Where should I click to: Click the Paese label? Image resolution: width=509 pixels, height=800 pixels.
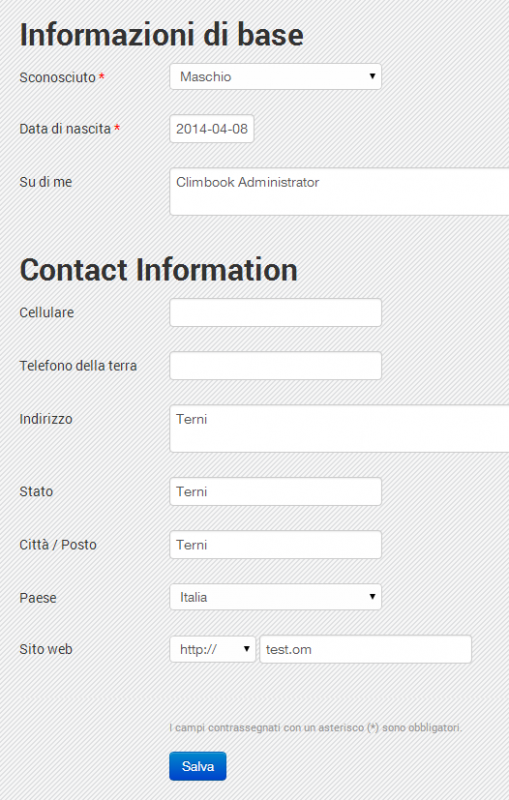[38, 597]
